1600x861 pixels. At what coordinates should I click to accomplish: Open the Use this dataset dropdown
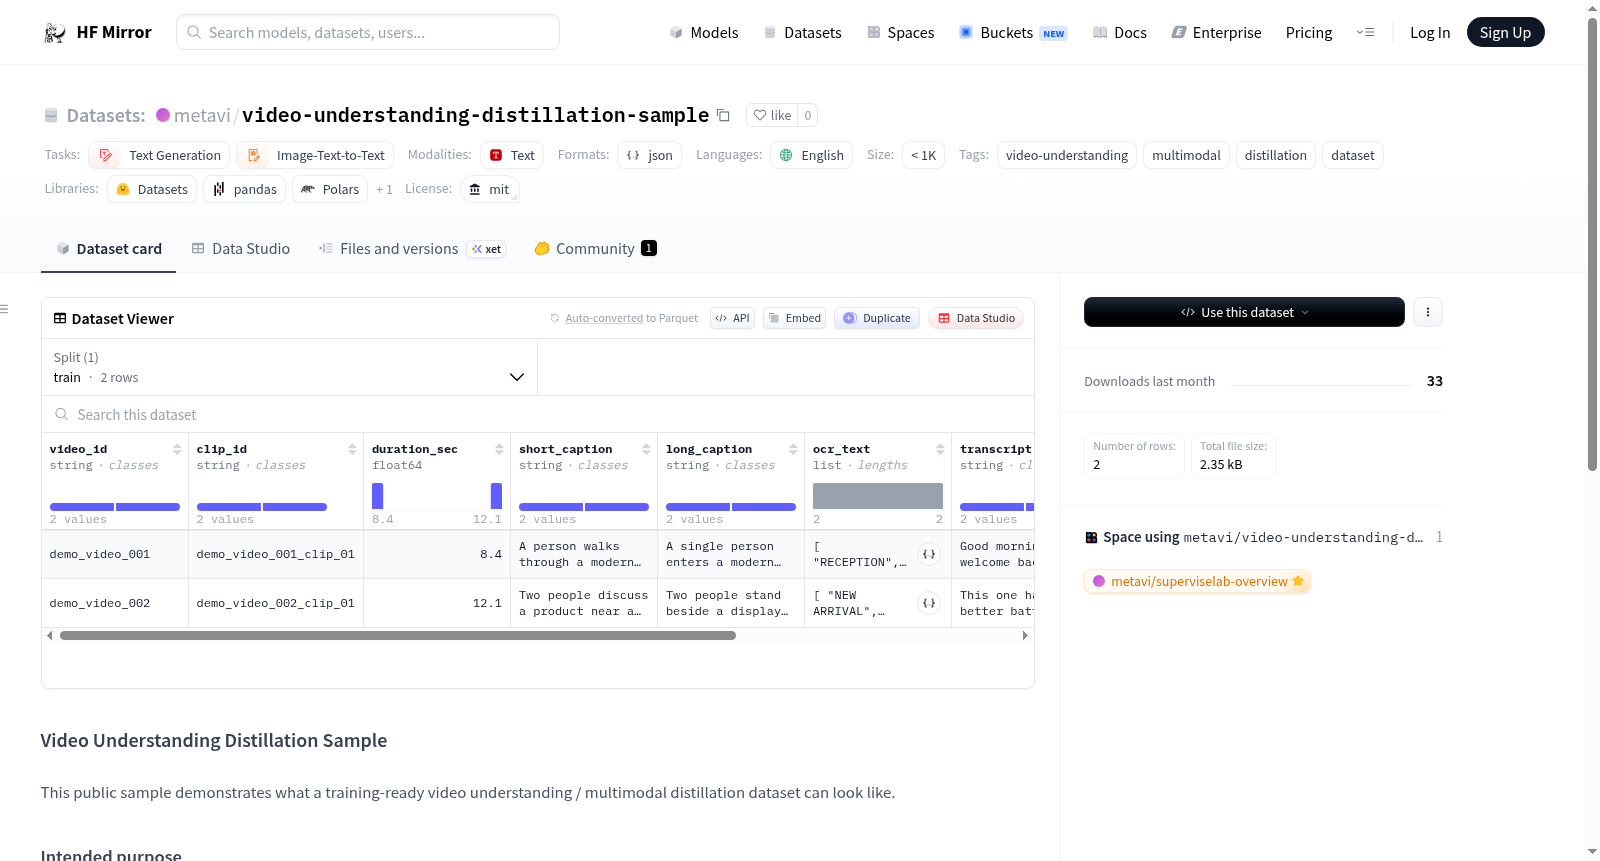coord(1244,312)
